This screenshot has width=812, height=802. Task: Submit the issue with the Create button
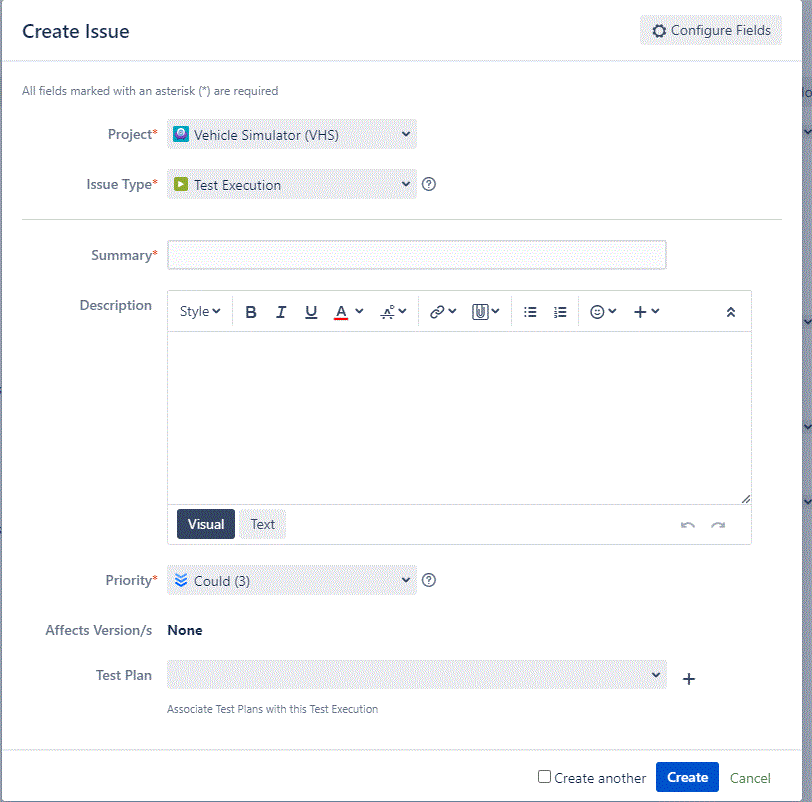tap(687, 777)
